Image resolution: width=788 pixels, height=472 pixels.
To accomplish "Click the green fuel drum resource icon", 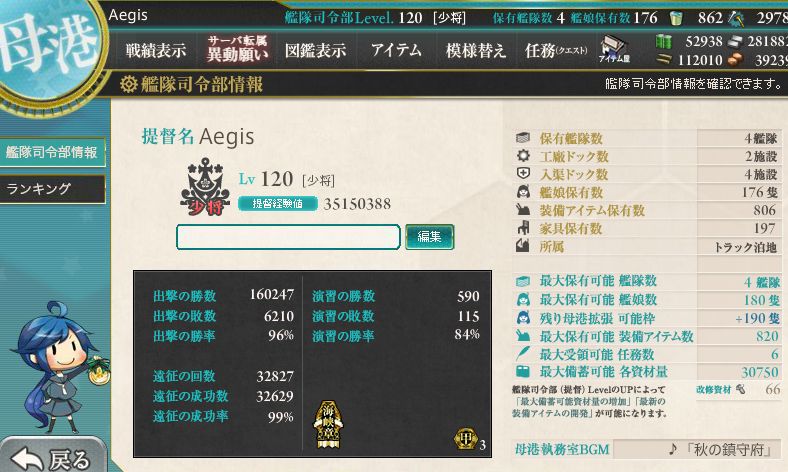I will pyautogui.click(x=663, y=41).
